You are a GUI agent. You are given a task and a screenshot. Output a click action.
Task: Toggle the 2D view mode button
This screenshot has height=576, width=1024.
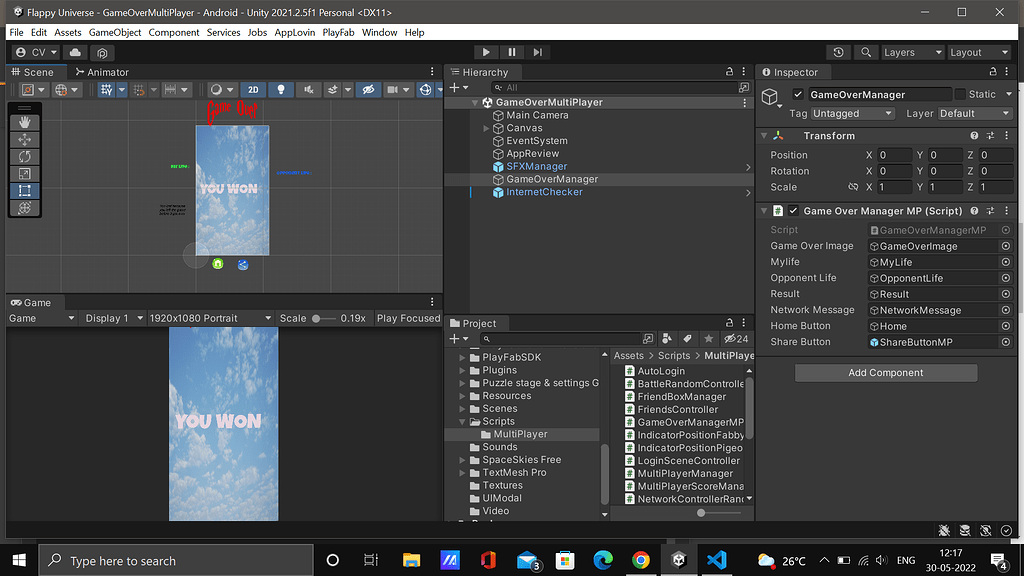click(254, 90)
